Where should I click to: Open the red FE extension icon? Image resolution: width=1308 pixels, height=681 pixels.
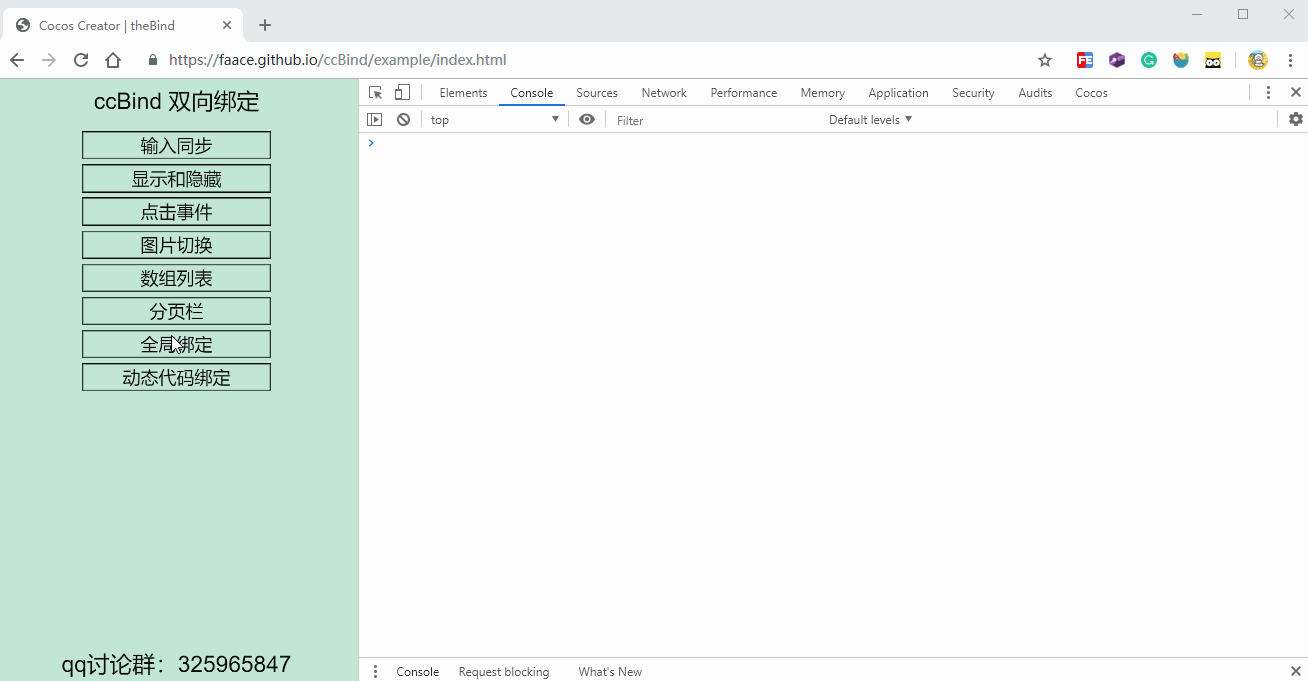(x=1085, y=60)
